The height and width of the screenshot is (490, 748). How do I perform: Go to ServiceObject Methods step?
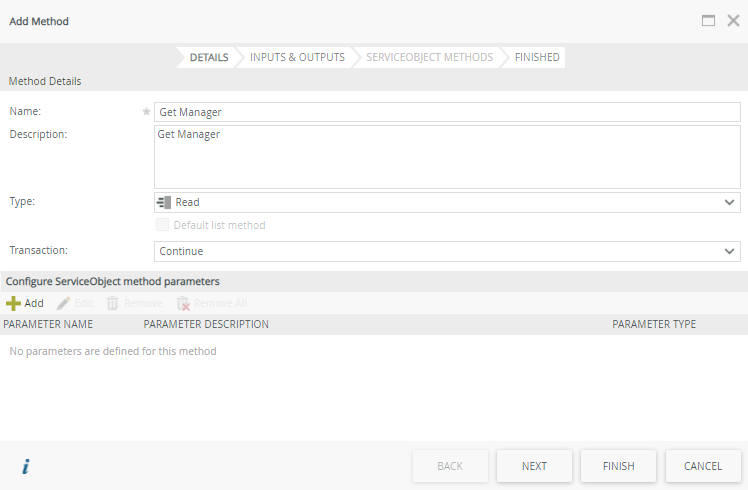429,57
